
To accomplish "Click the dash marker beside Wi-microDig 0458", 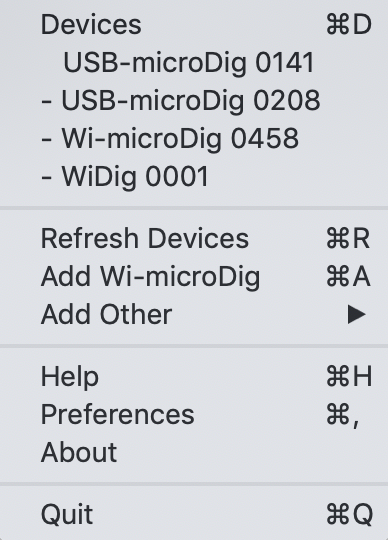I will coord(46,139).
